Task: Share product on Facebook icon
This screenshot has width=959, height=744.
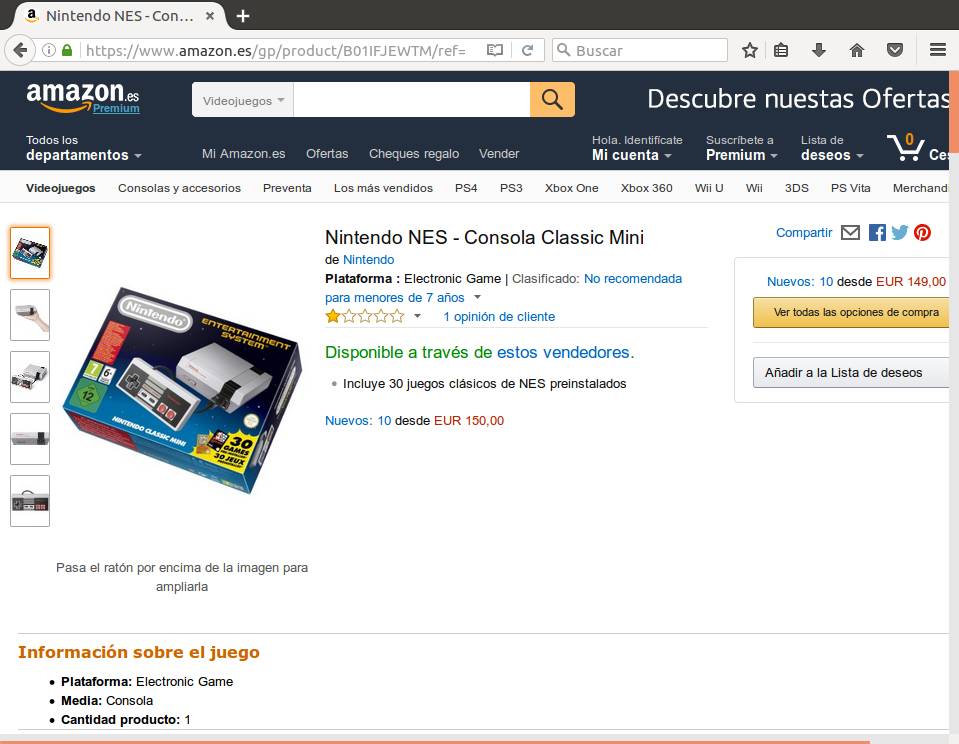Action: [877, 232]
